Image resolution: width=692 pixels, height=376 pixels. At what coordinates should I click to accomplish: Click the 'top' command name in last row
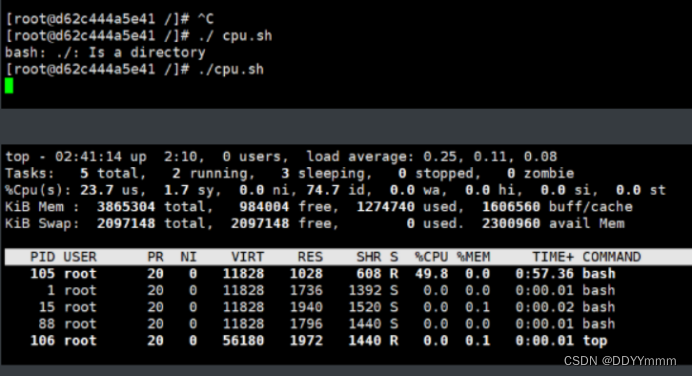[x=595, y=341]
